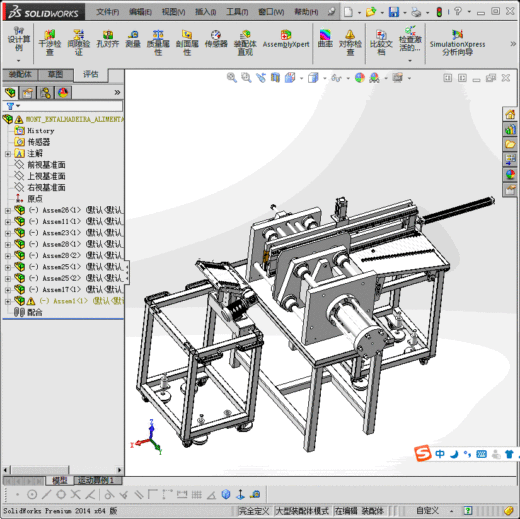Open the 插入(I) menu

click(205, 12)
